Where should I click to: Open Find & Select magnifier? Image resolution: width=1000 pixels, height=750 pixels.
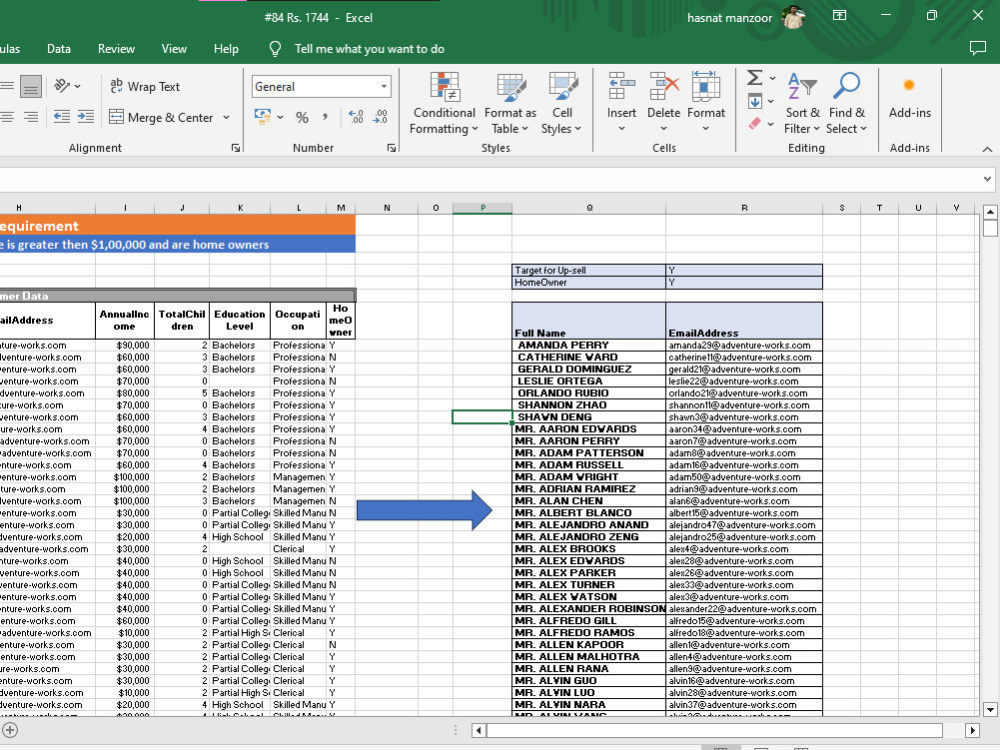tap(846, 103)
